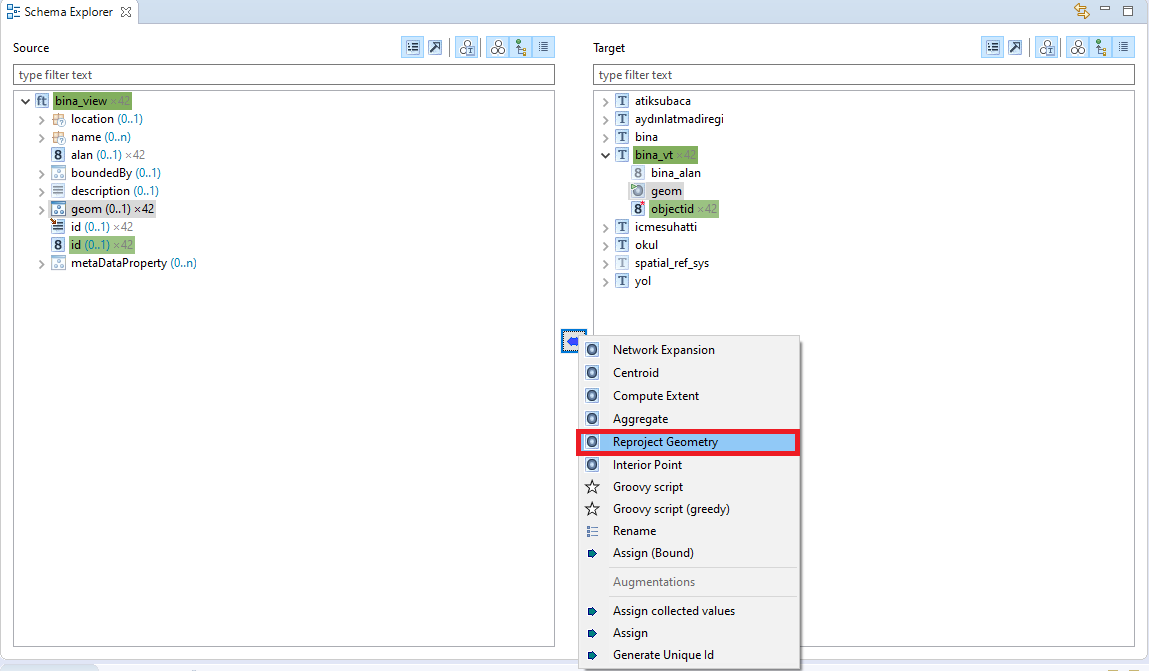
Task: Click the hierarchy tree icon in Target toolbar
Action: click(x=1101, y=48)
